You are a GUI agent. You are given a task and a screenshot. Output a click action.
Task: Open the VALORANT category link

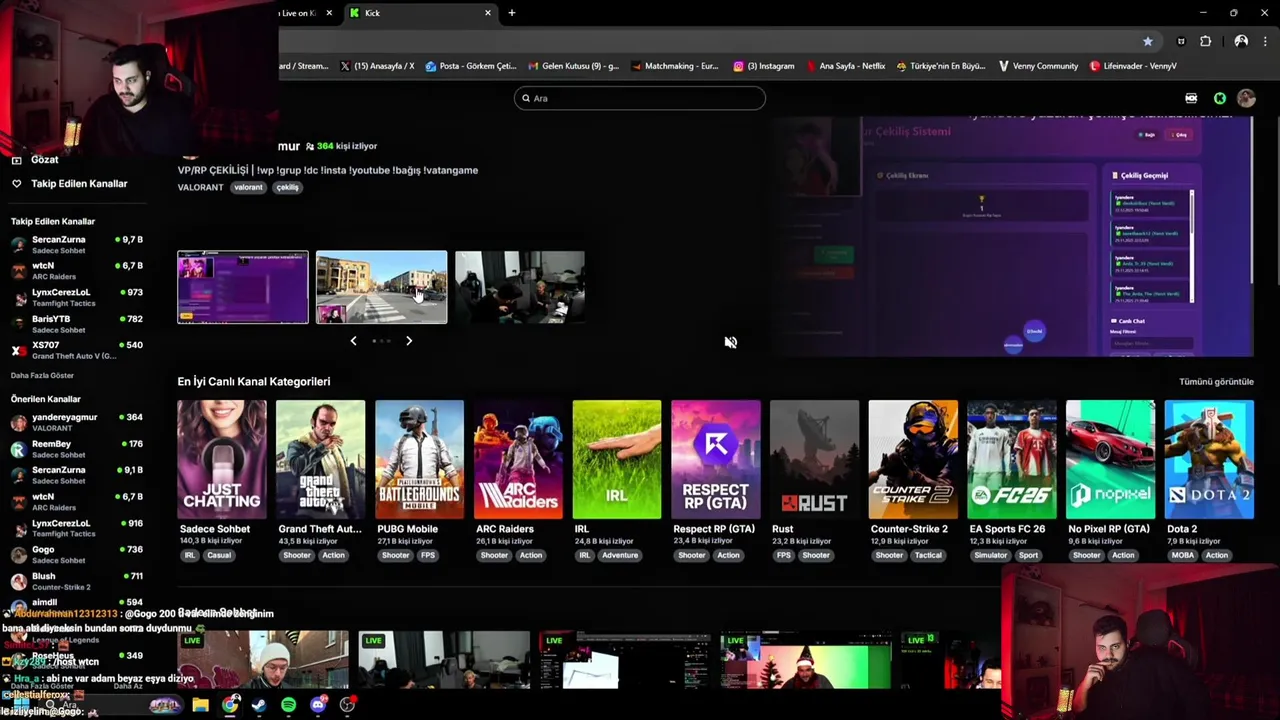click(200, 187)
